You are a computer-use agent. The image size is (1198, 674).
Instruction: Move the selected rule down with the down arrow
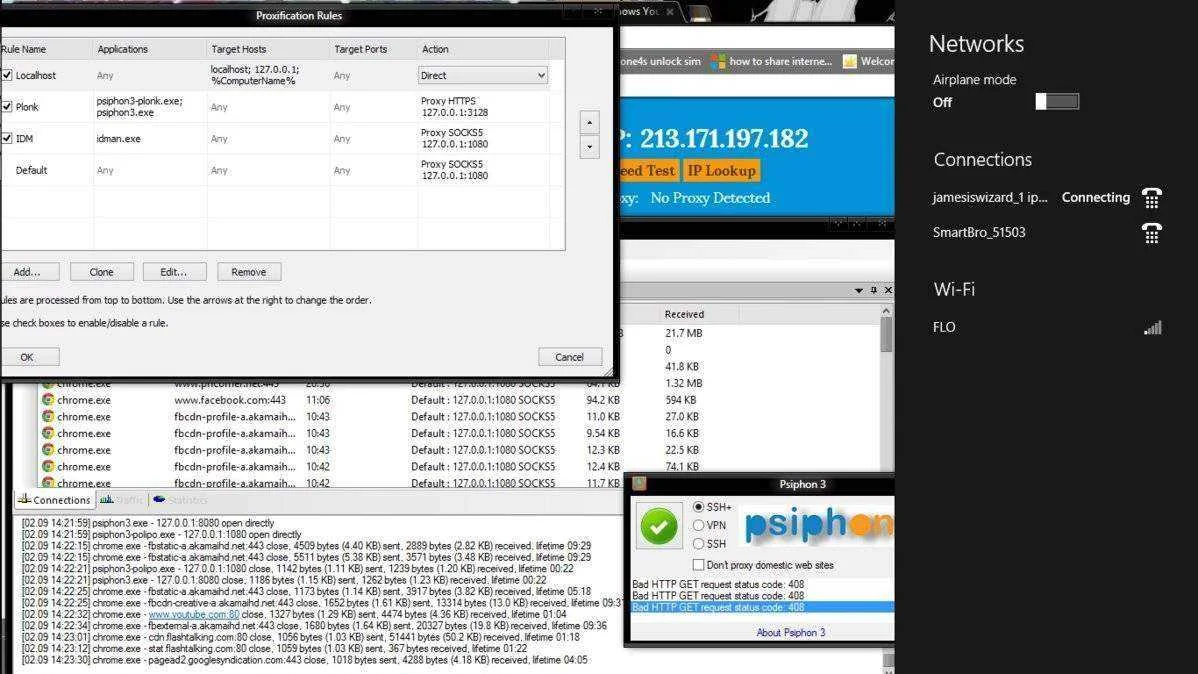point(589,147)
